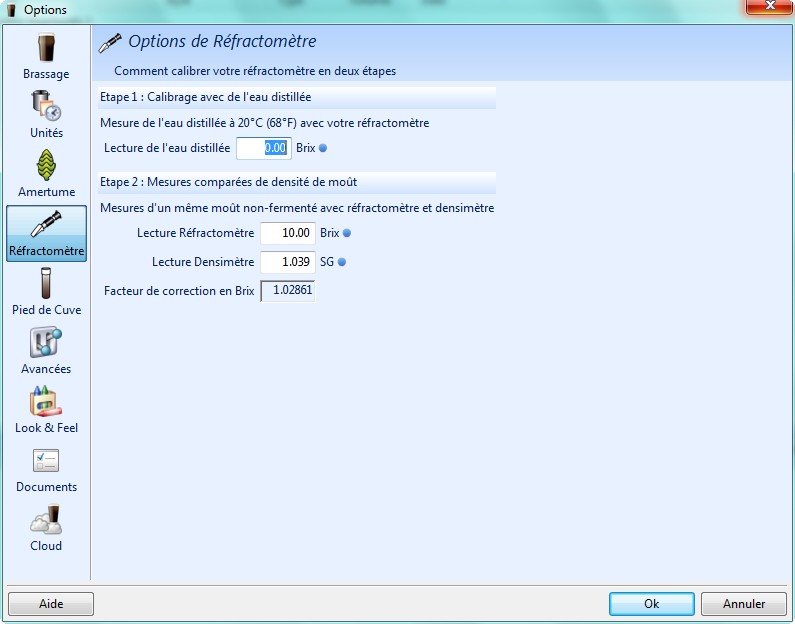Open help with the Aide button
This screenshot has width=795, height=624.
point(51,604)
